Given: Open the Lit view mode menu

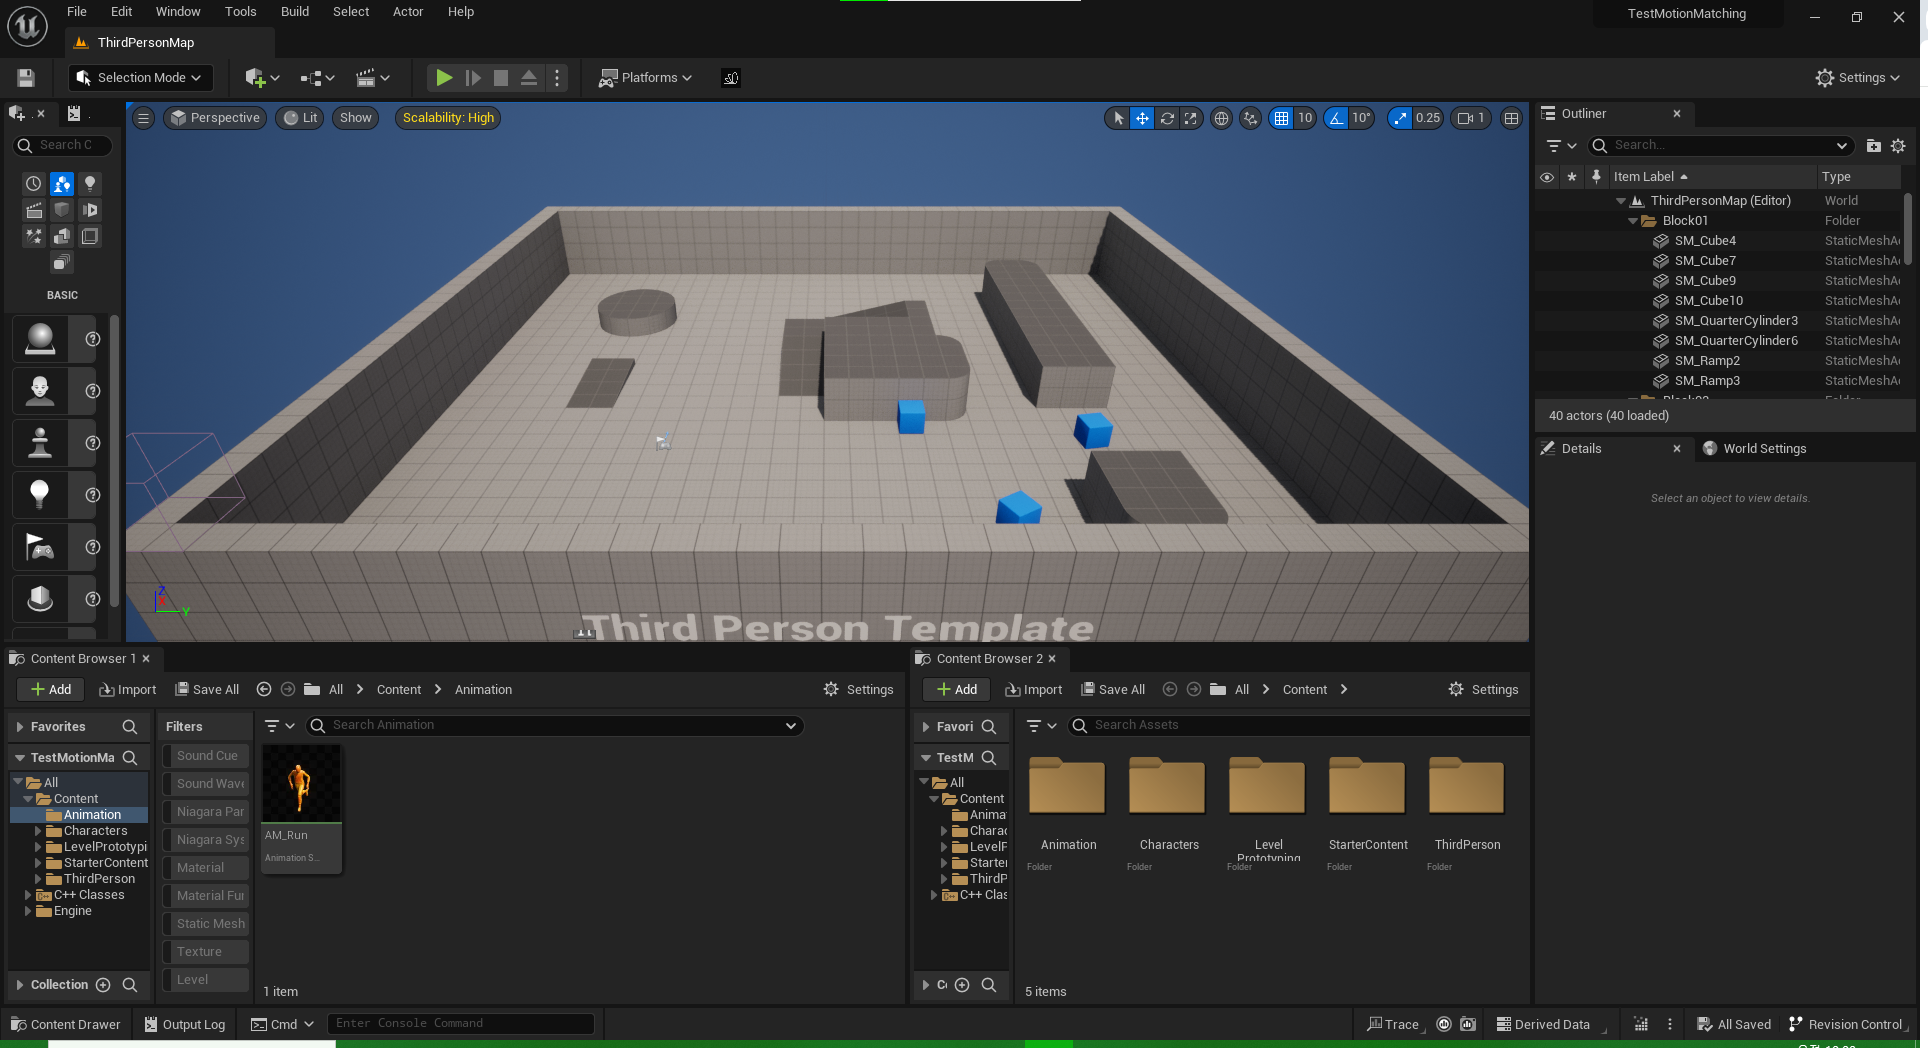Looking at the screenshot, I should [x=300, y=118].
